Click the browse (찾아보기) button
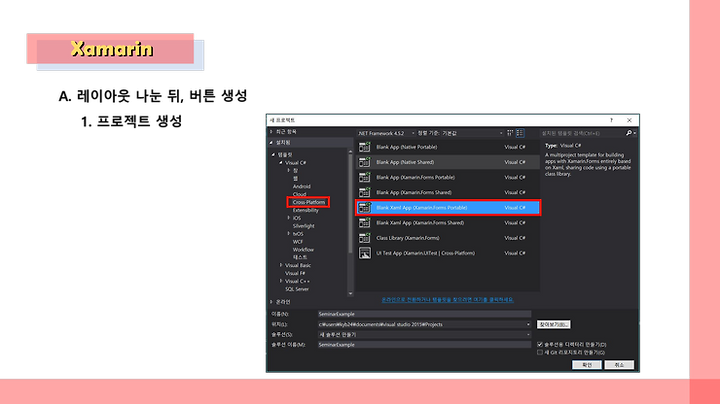 553,325
